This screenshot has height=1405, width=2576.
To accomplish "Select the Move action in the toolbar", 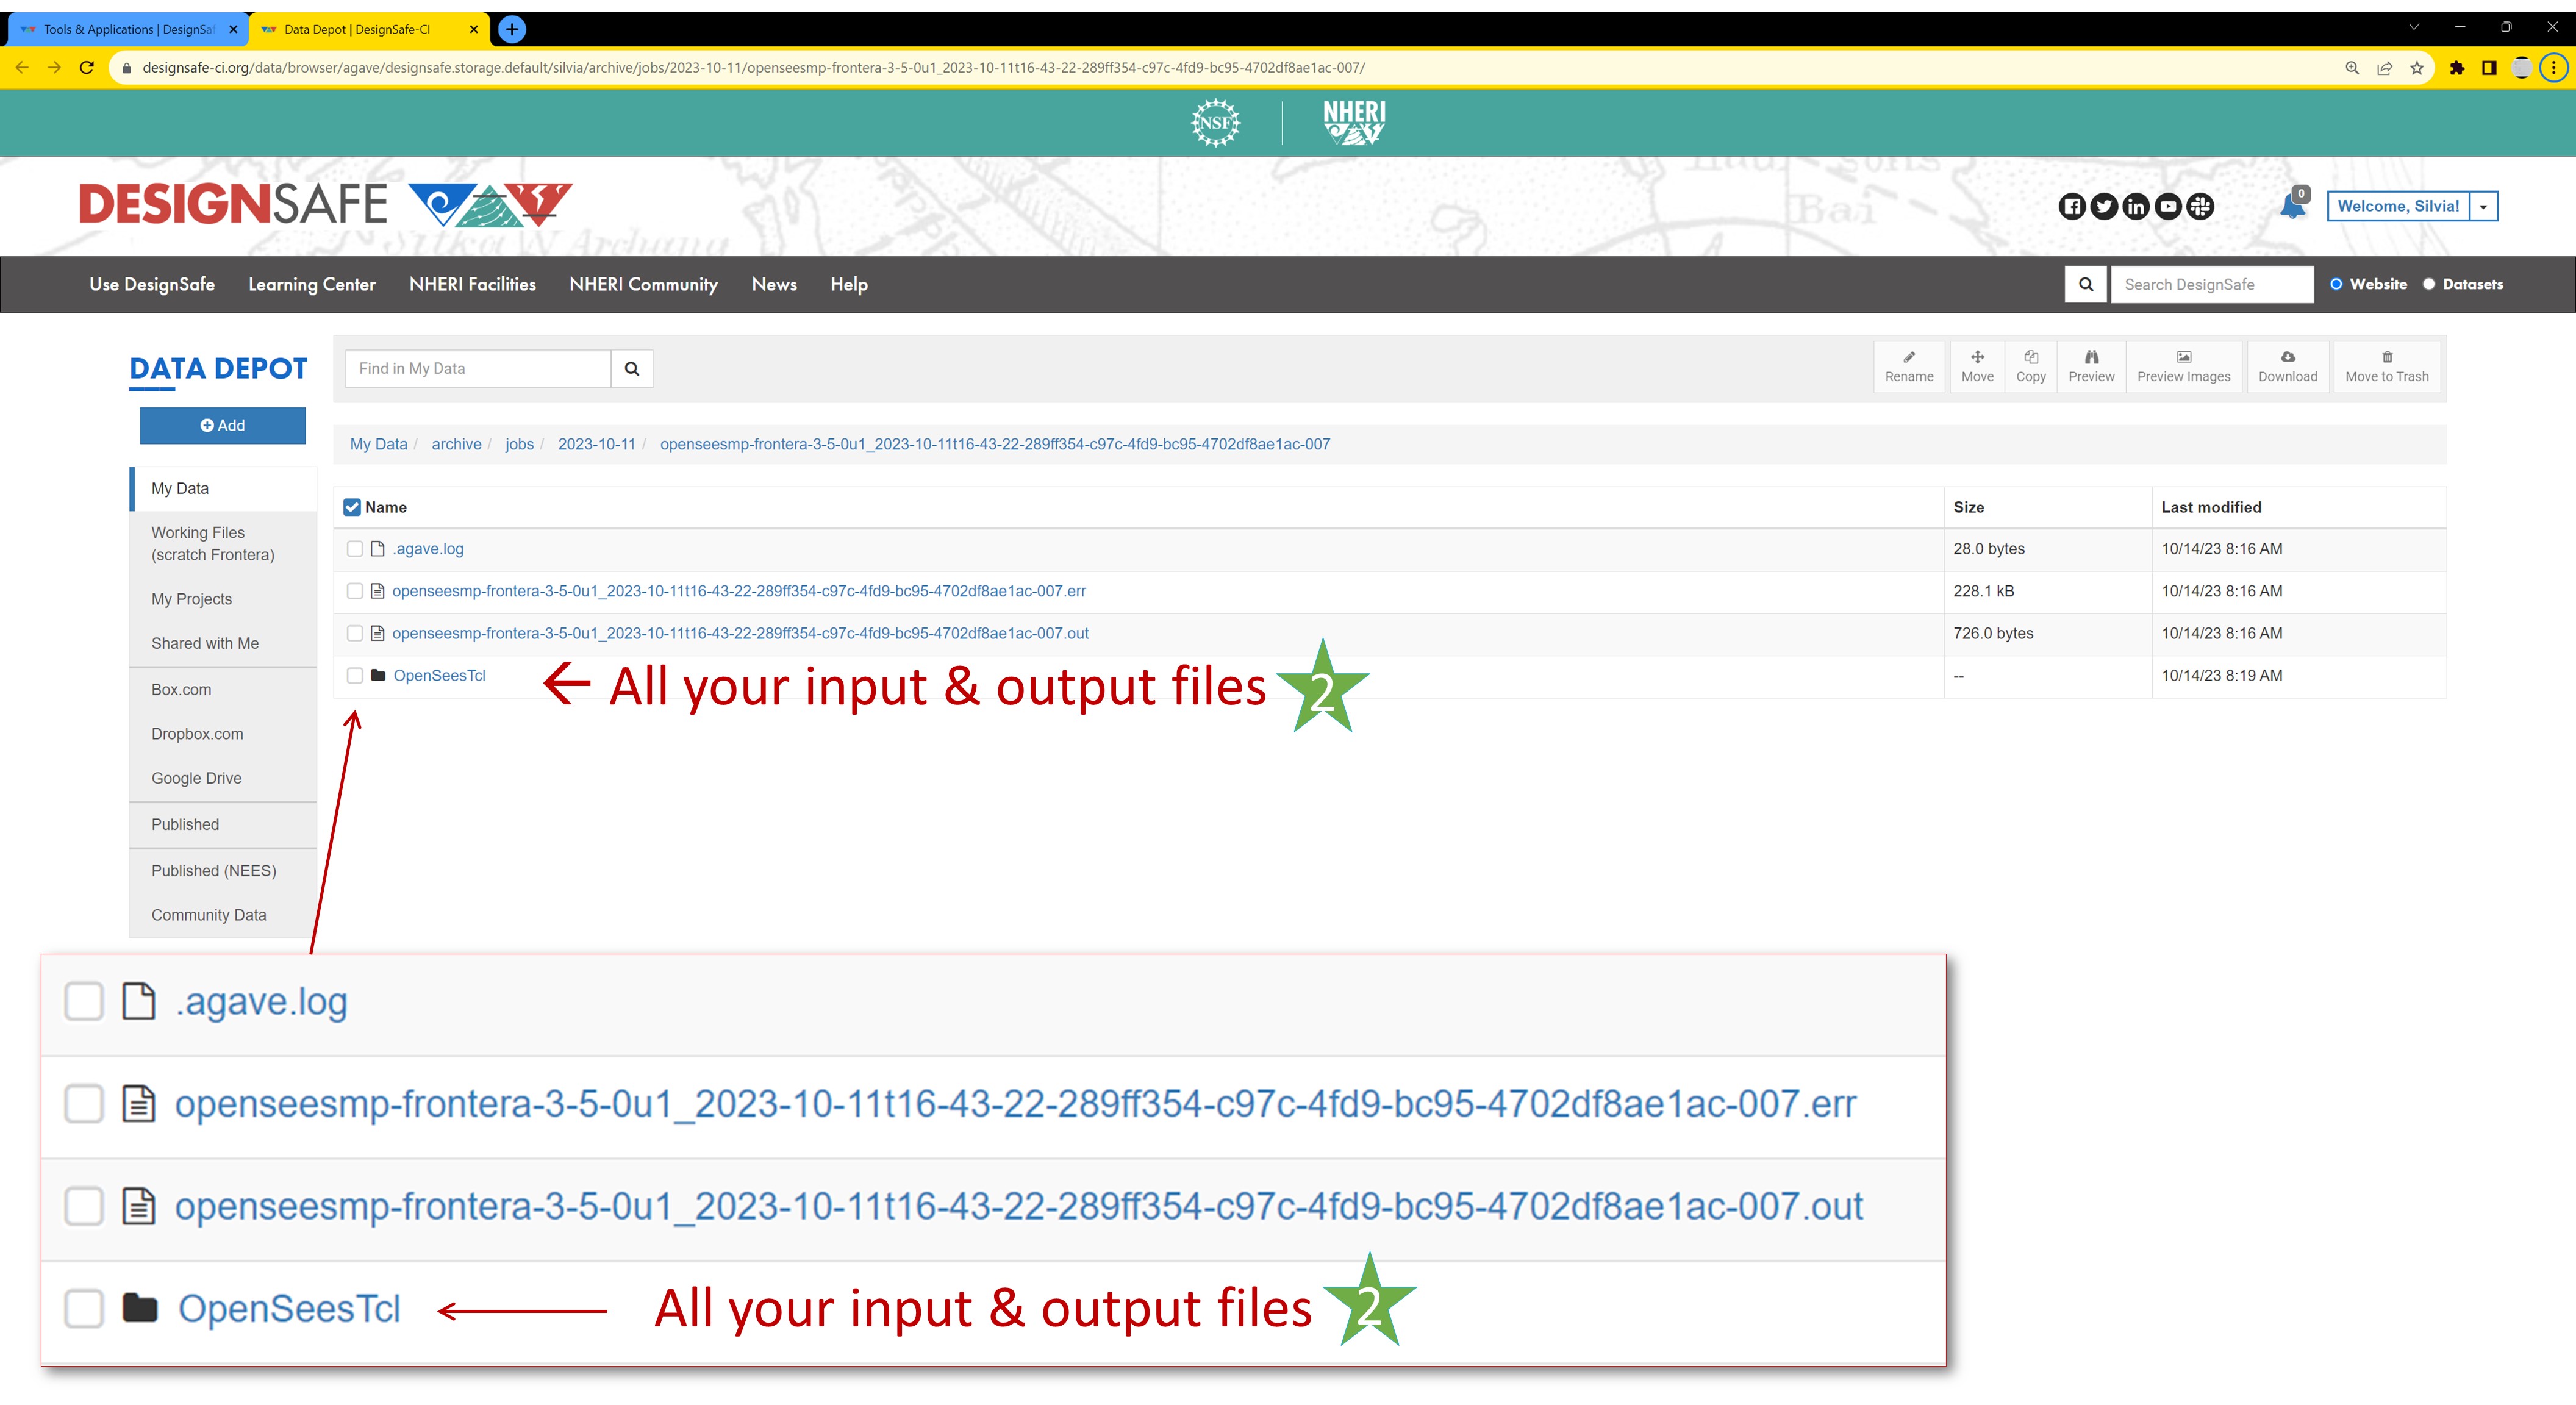I will [x=1977, y=366].
